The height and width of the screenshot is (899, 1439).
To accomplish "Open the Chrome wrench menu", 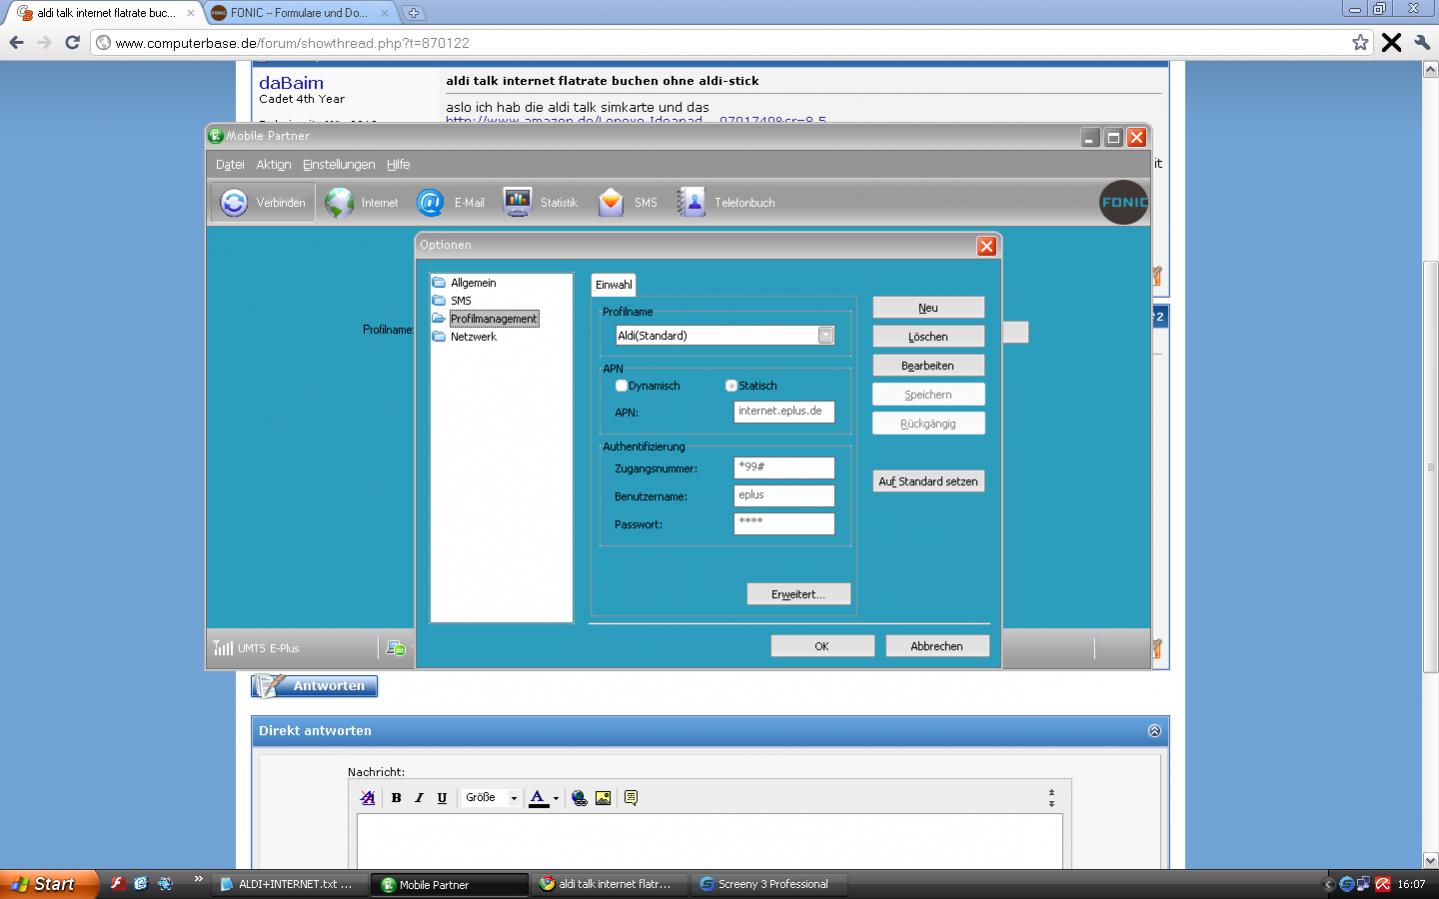I will (x=1422, y=42).
